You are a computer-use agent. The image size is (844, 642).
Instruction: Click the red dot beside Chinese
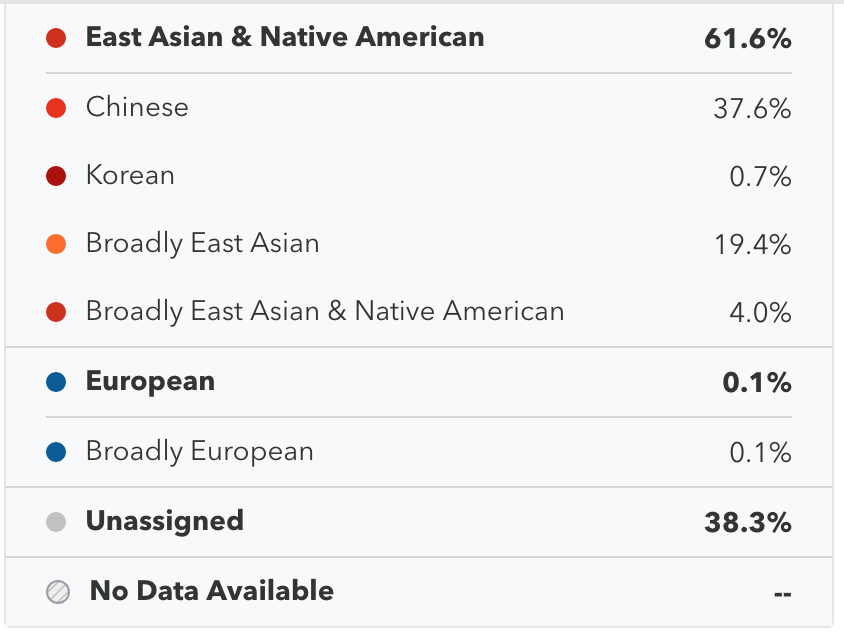tap(56, 108)
